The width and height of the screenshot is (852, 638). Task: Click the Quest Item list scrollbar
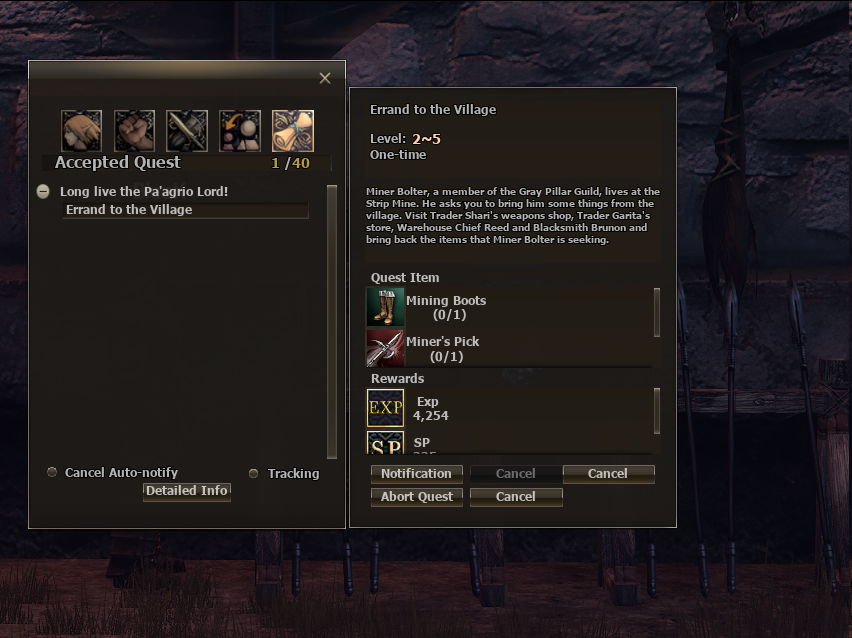tap(657, 312)
